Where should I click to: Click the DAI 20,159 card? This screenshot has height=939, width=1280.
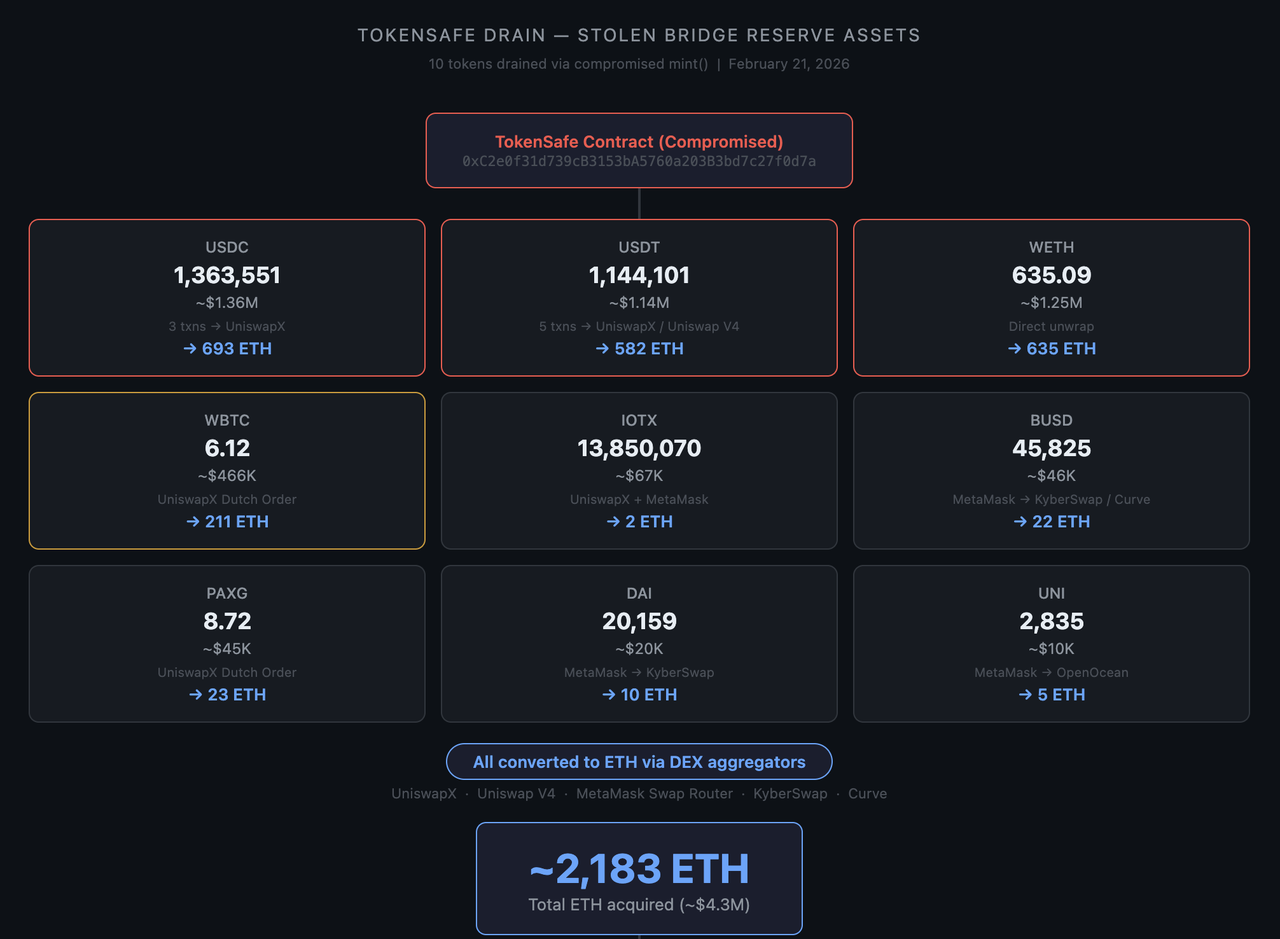coord(639,643)
